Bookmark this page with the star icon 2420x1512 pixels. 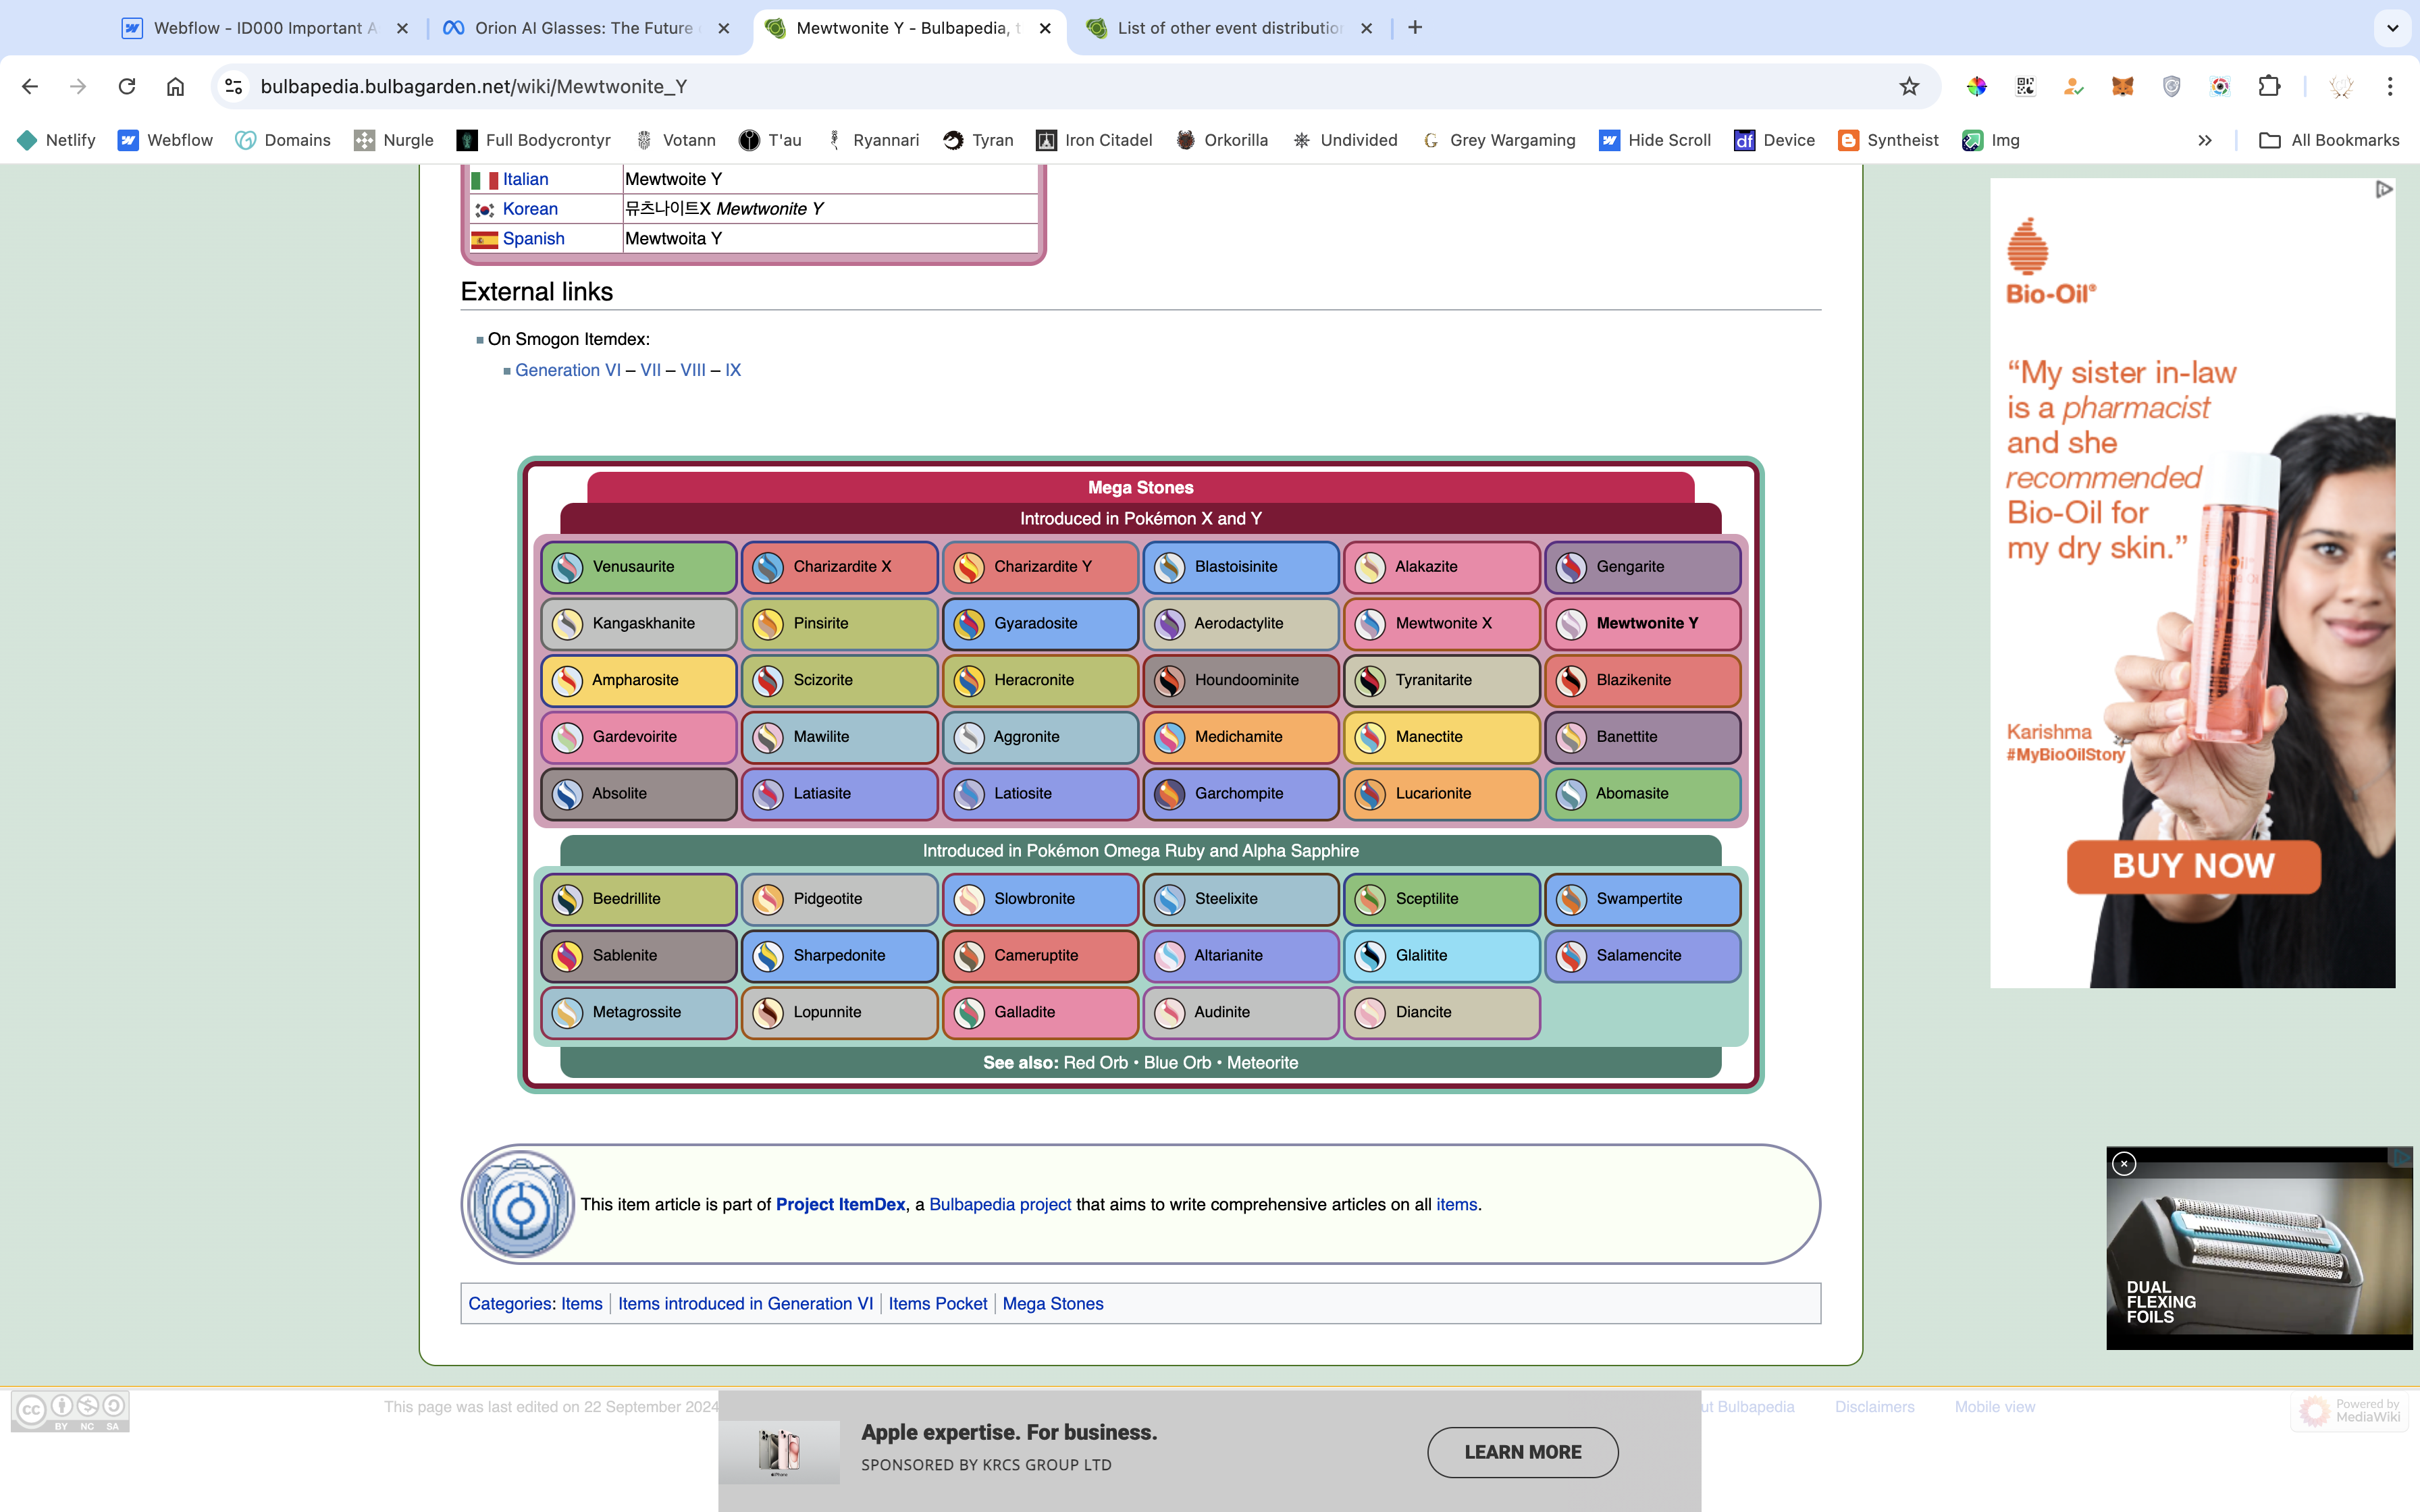pos(1909,86)
